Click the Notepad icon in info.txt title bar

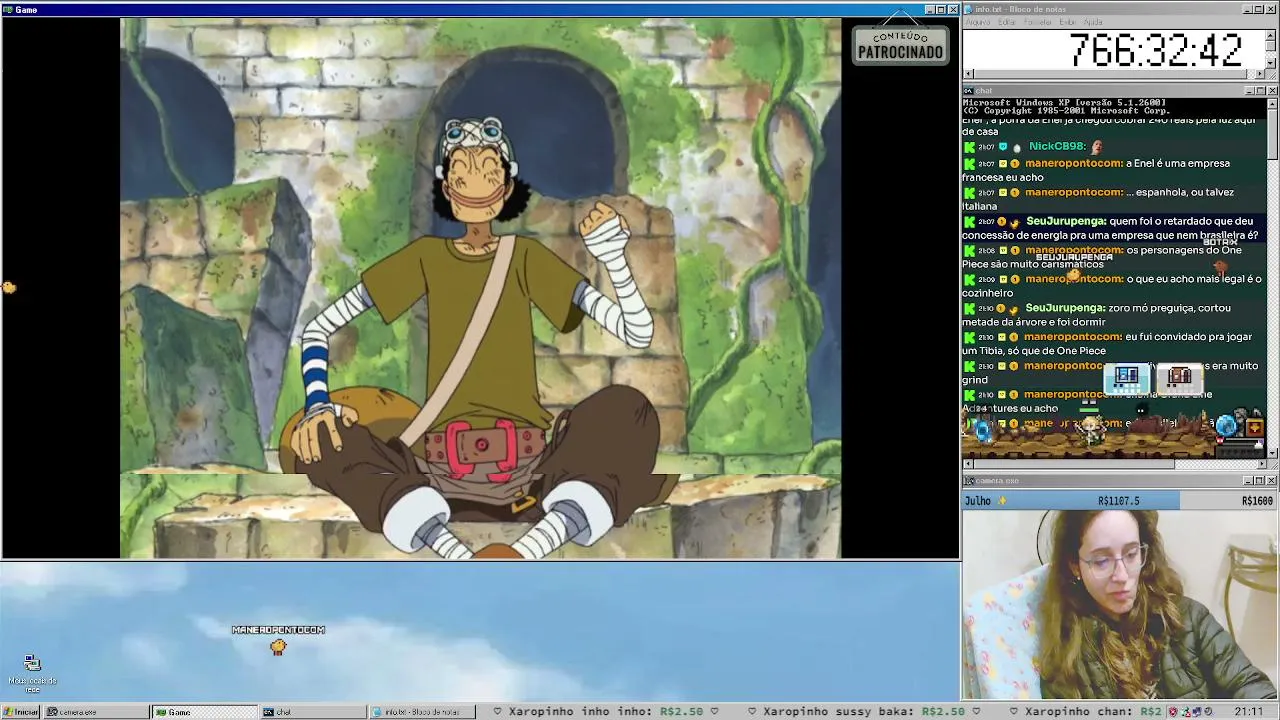968,9
